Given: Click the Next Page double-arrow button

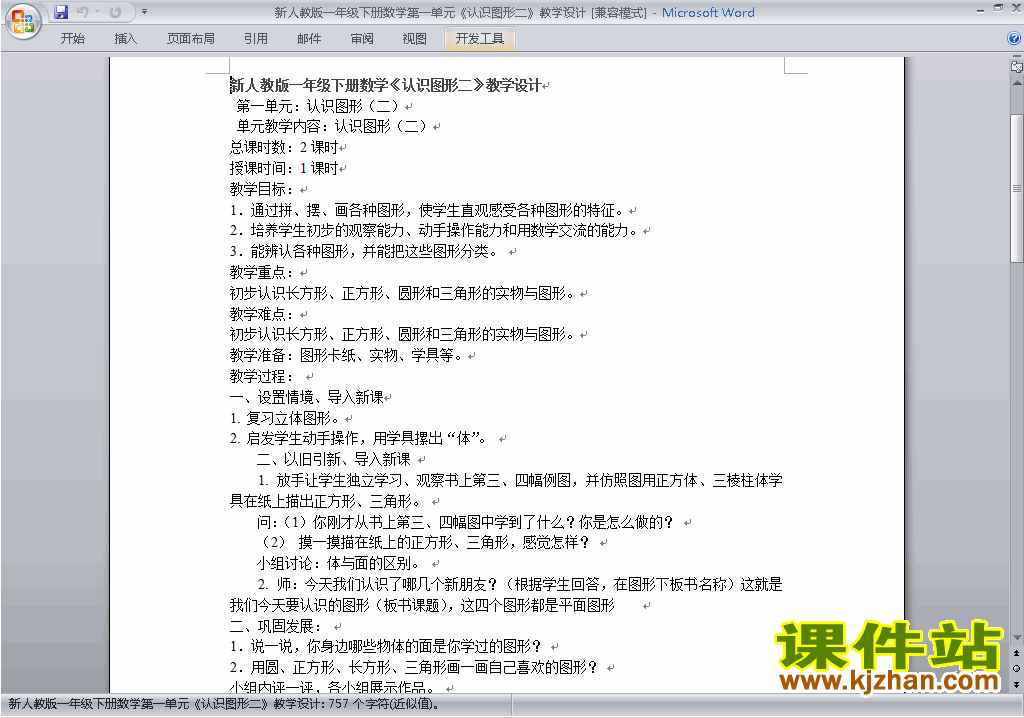Looking at the screenshot, I should coord(1016,684).
